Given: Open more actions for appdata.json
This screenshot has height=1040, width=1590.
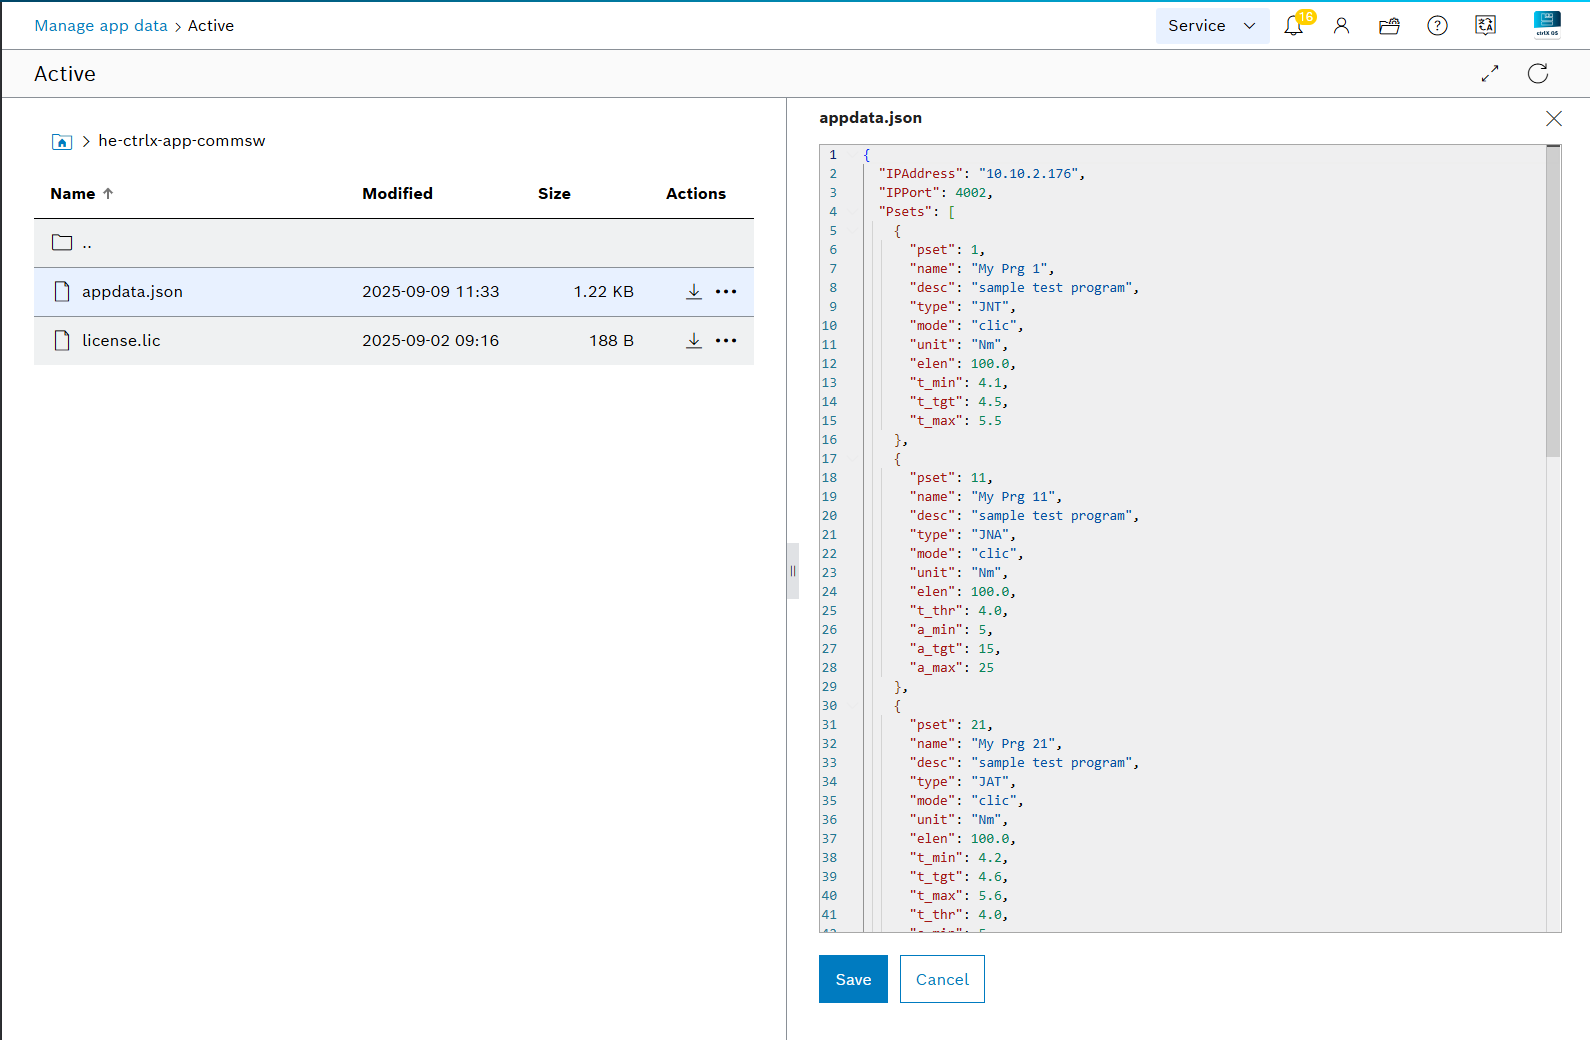Looking at the screenshot, I should tap(726, 292).
